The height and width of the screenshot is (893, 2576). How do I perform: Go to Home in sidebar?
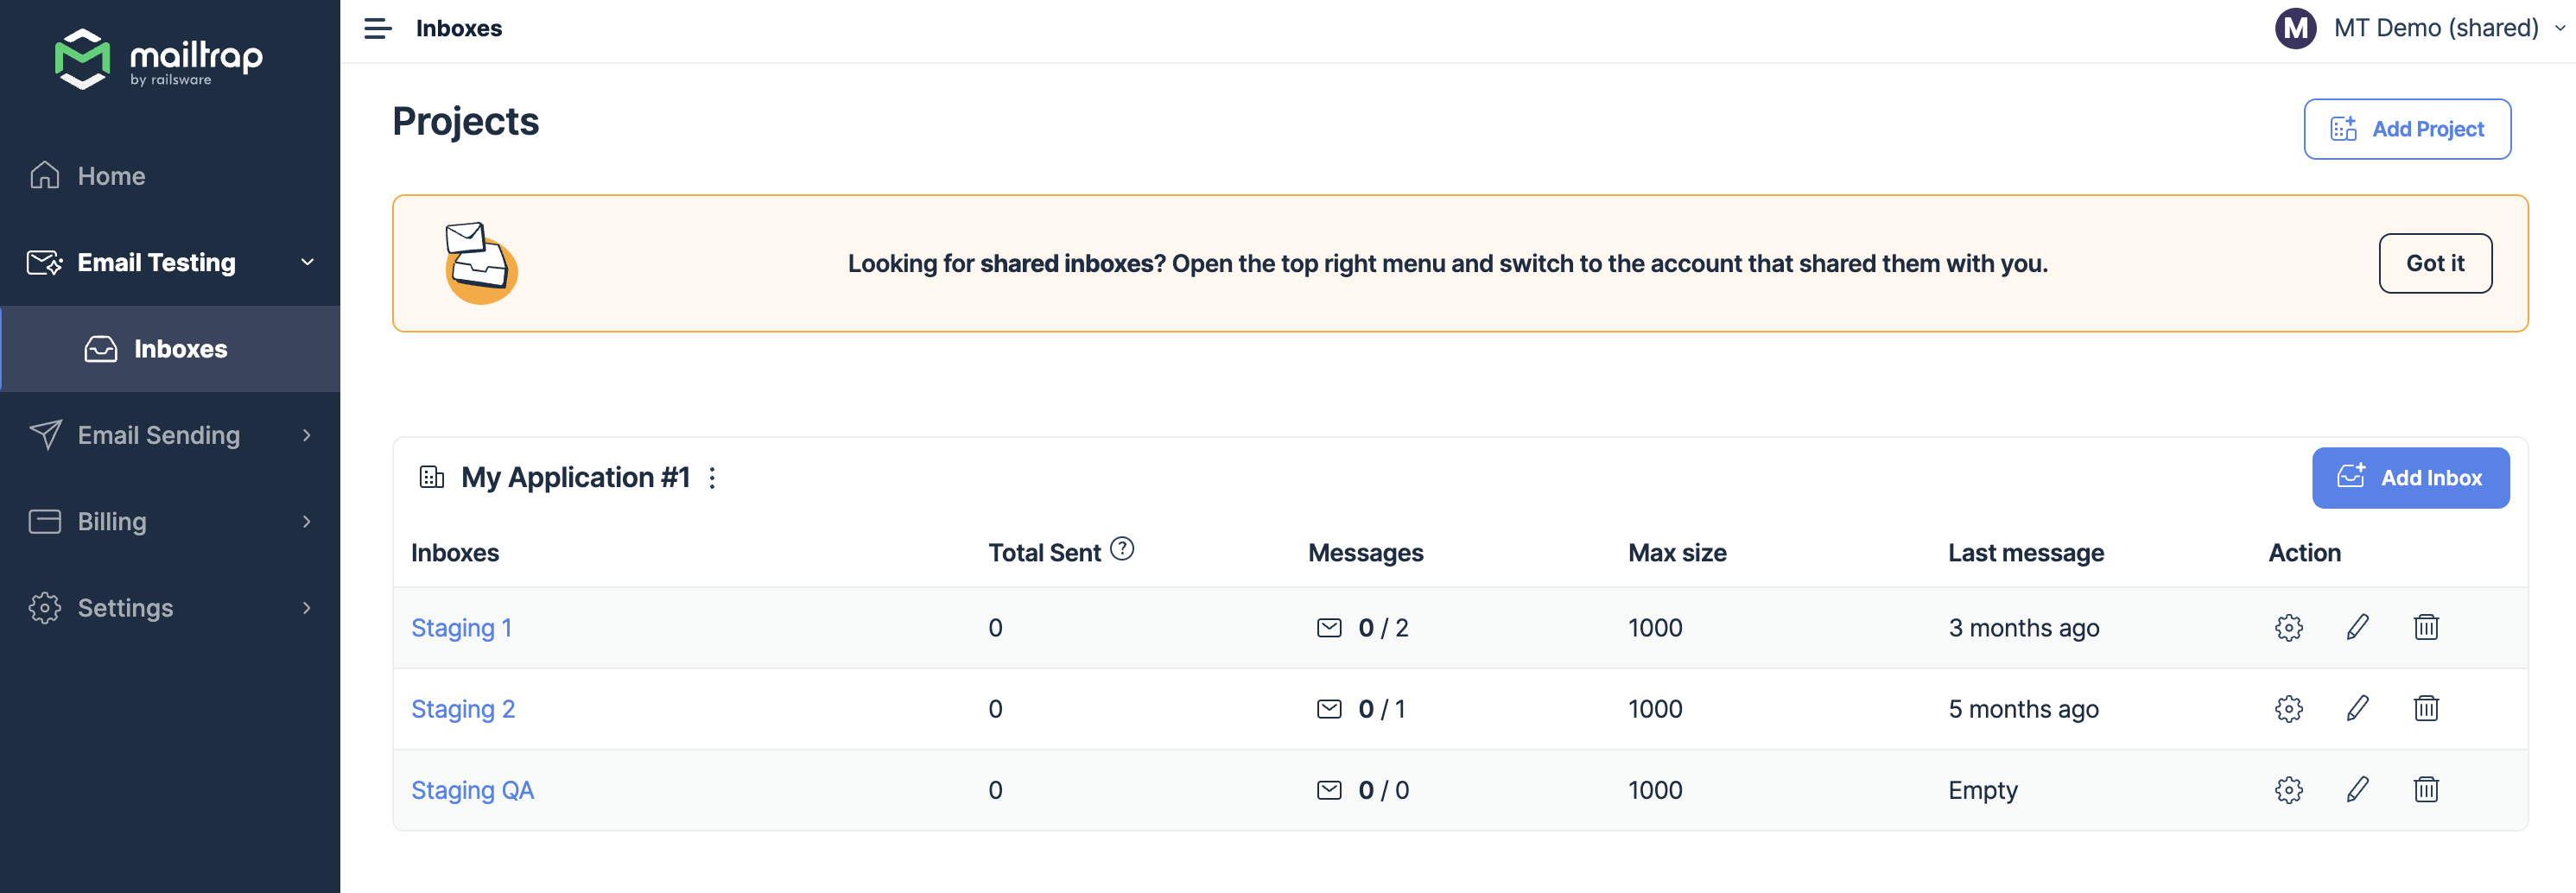[111, 176]
